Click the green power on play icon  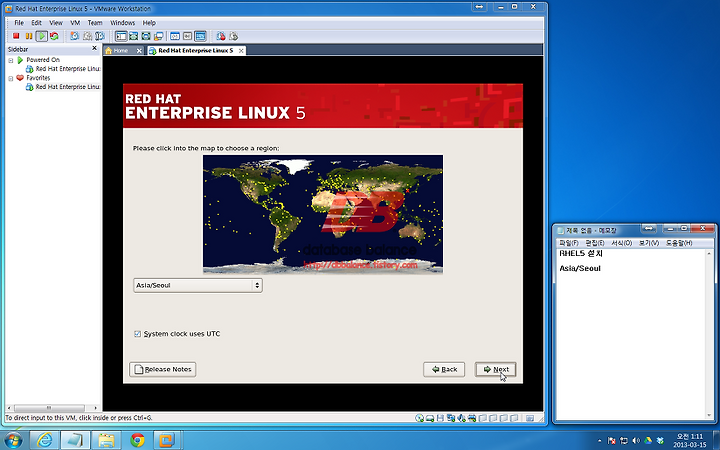(42, 36)
